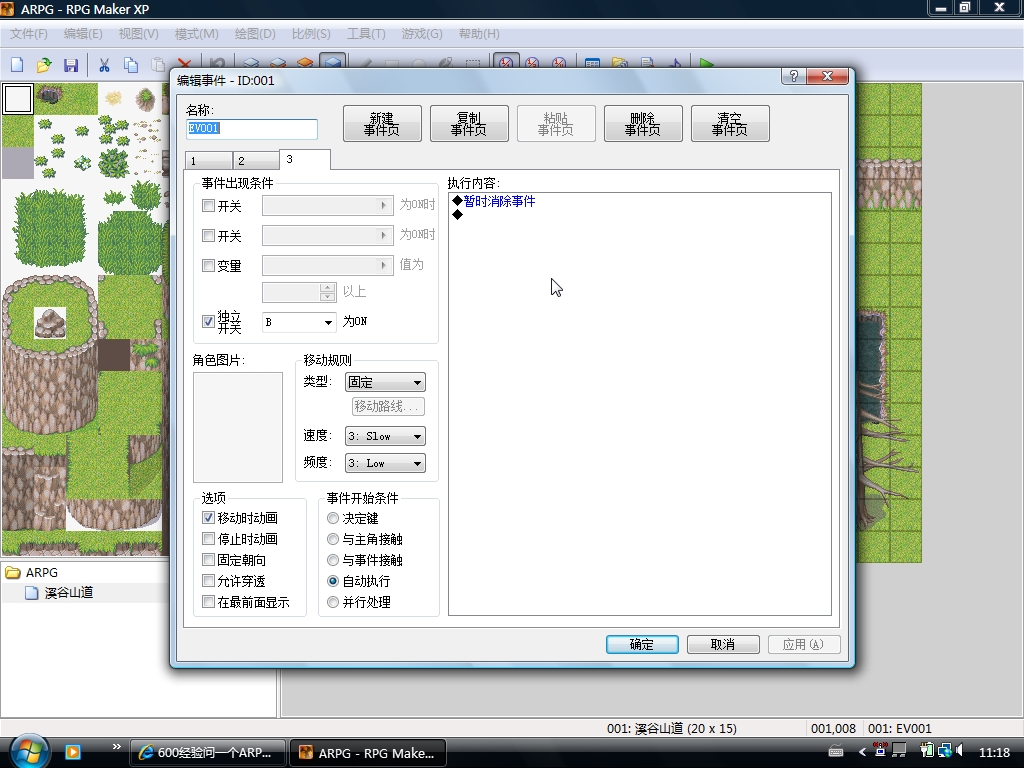The height and width of the screenshot is (768, 1024).
Task: Open the 文件(F) menu
Action: 29,33
